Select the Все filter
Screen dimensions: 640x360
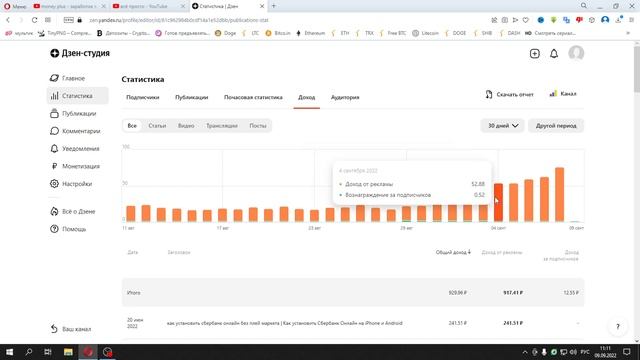pyautogui.click(x=132, y=126)
